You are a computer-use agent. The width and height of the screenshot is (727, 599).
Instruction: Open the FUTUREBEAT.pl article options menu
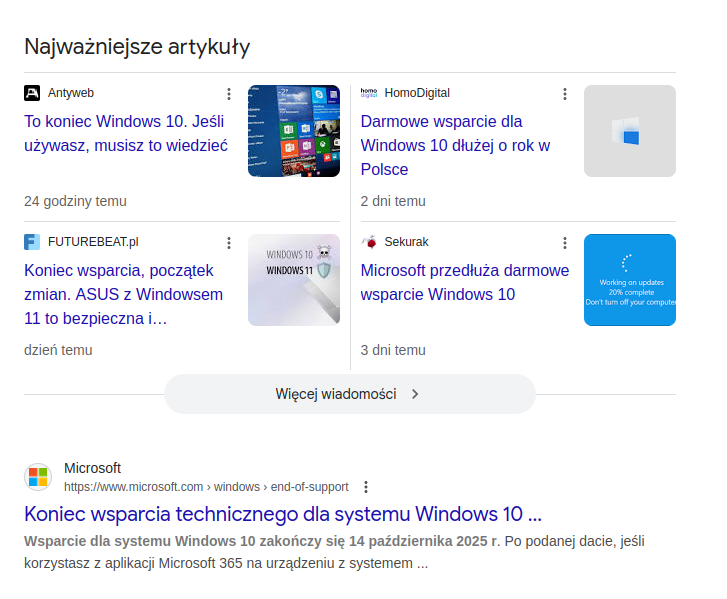coord(229,243)
